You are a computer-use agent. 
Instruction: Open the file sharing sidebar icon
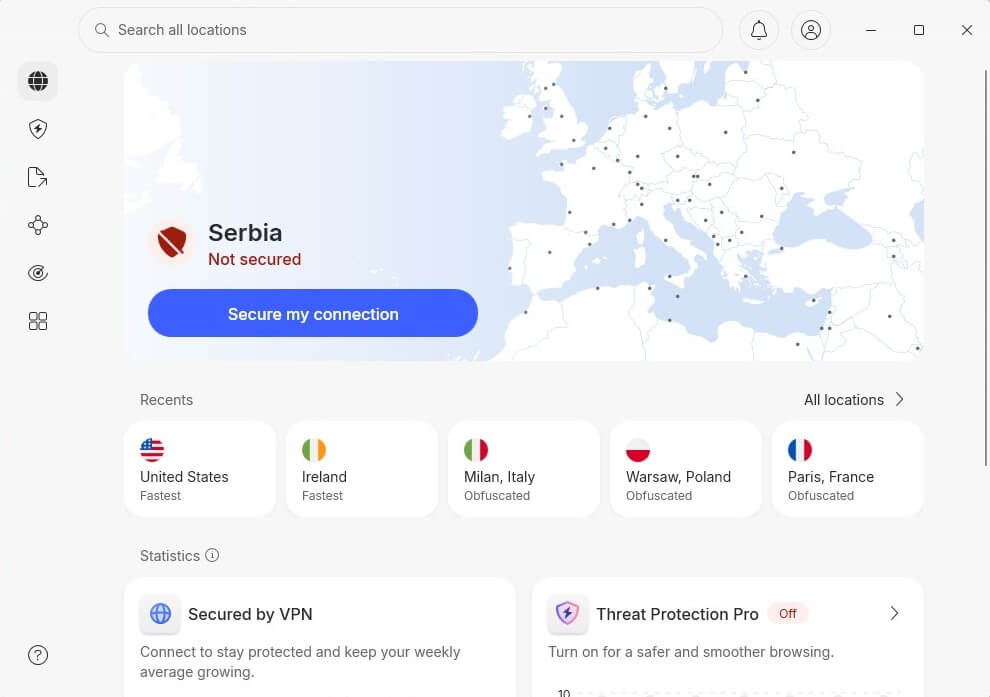[x=38, y=177]
